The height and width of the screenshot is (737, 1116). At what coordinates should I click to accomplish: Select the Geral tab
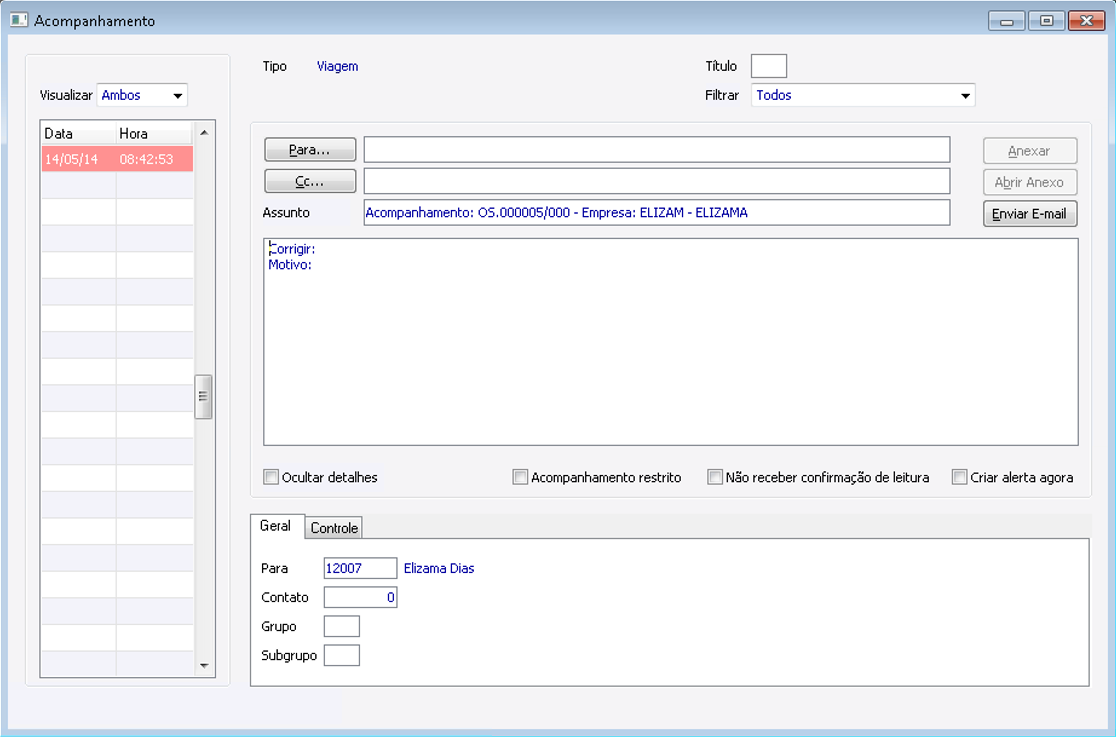(275, 526)
